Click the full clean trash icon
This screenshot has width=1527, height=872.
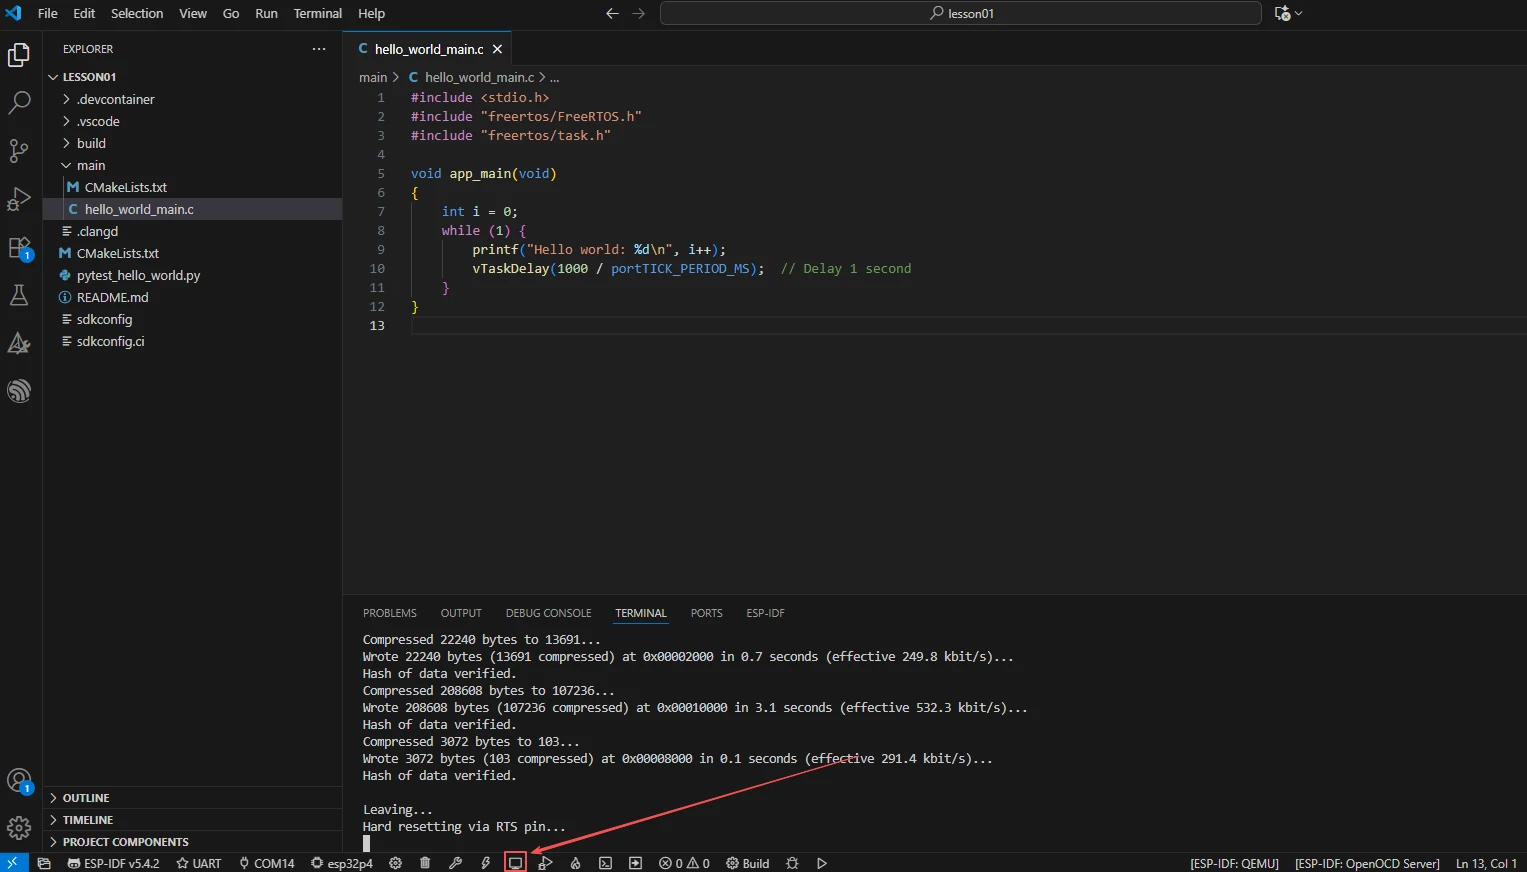pos(425,863)
